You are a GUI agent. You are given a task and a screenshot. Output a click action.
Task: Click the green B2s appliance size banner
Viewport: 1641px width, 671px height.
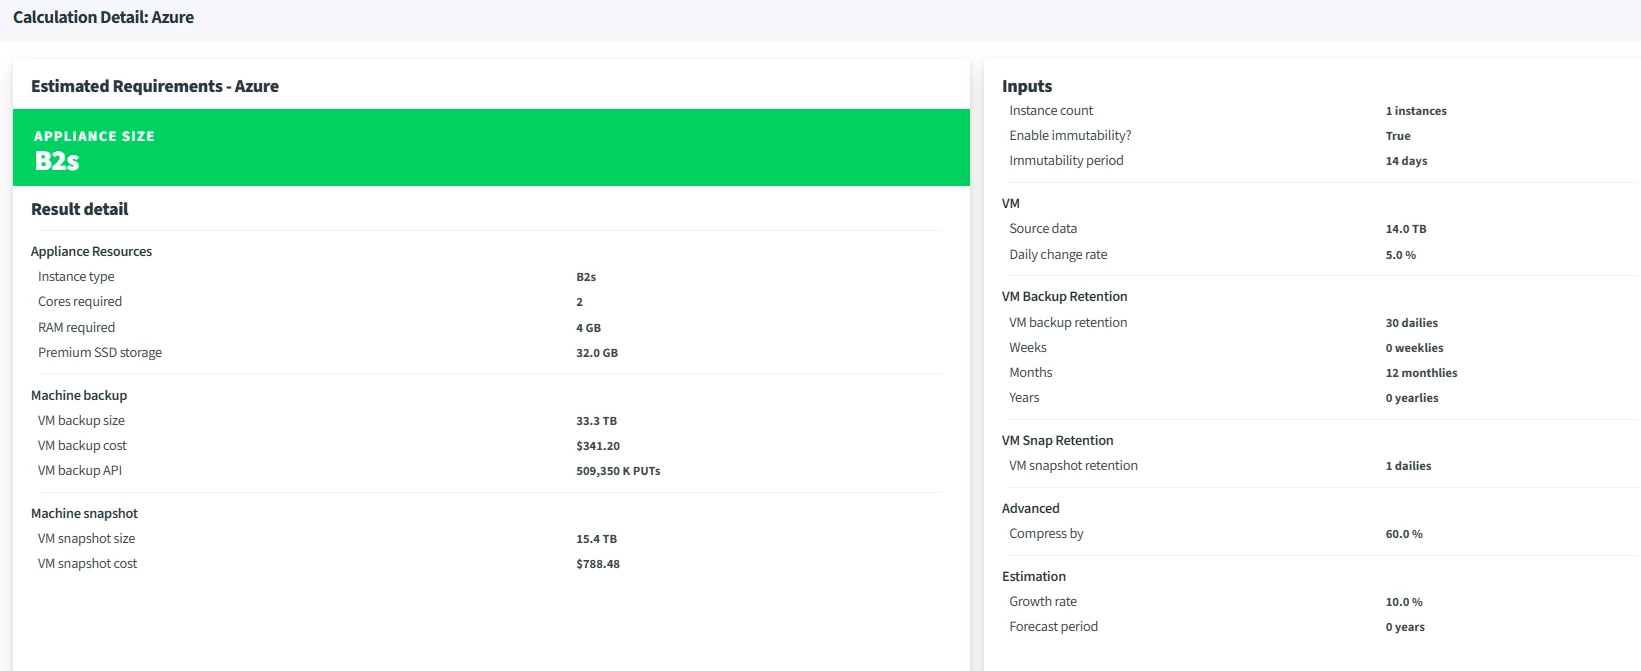(x=490, y=148)
